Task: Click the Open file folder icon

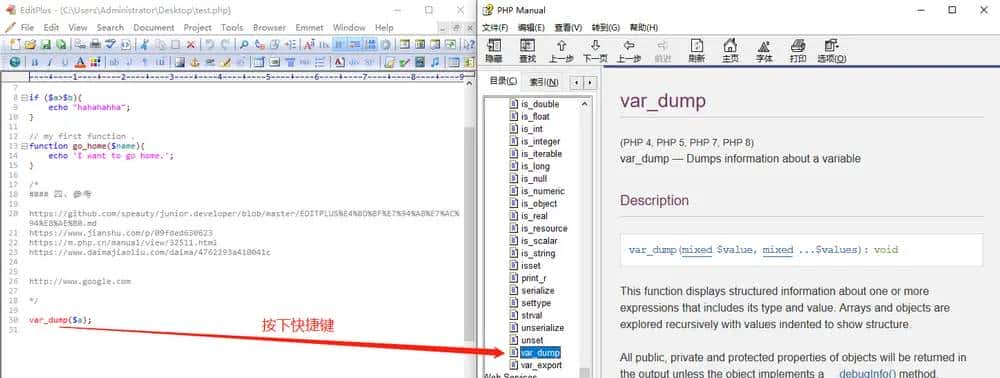Action: tap(30, 44)
